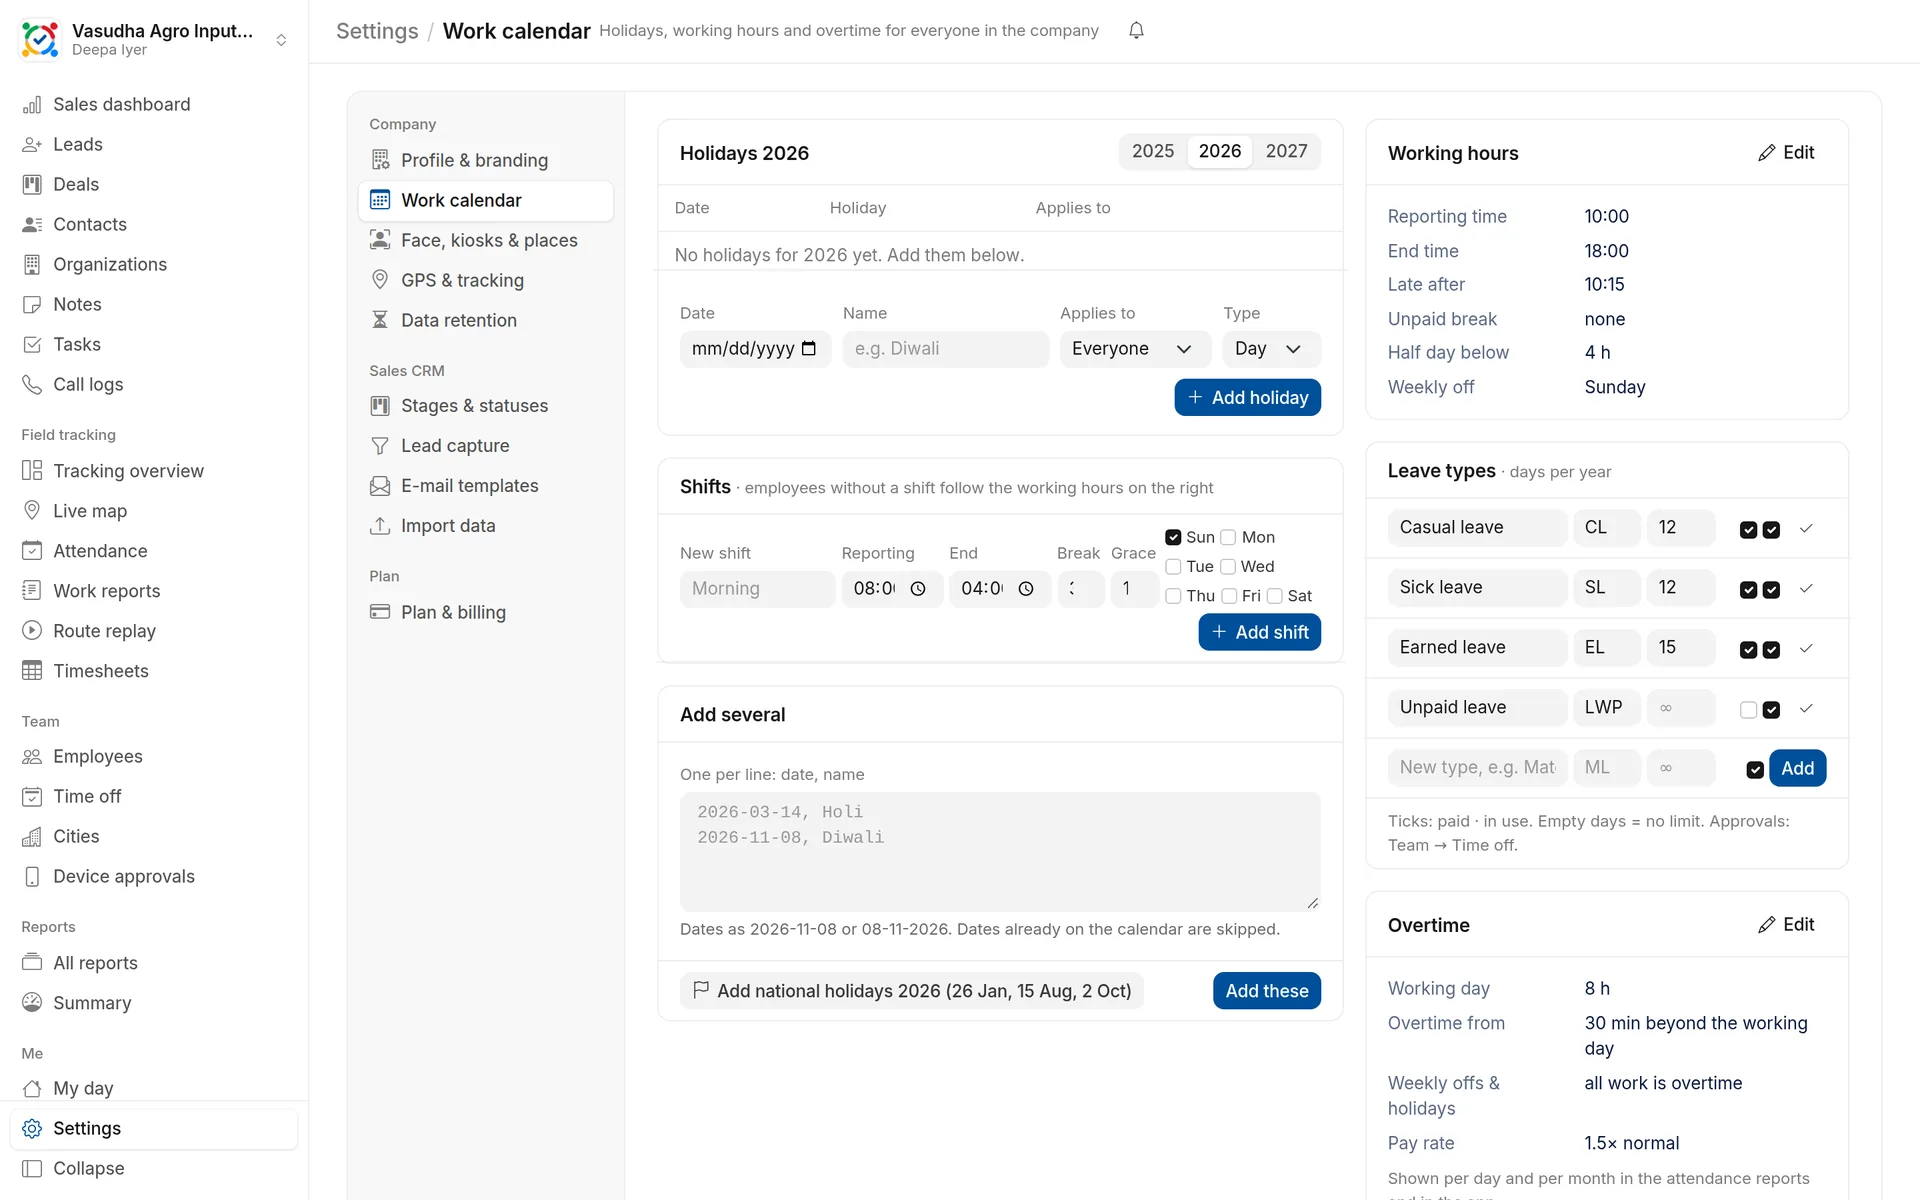
Task: Check the Sat weekday checkbox
Action: point(1274,596)
